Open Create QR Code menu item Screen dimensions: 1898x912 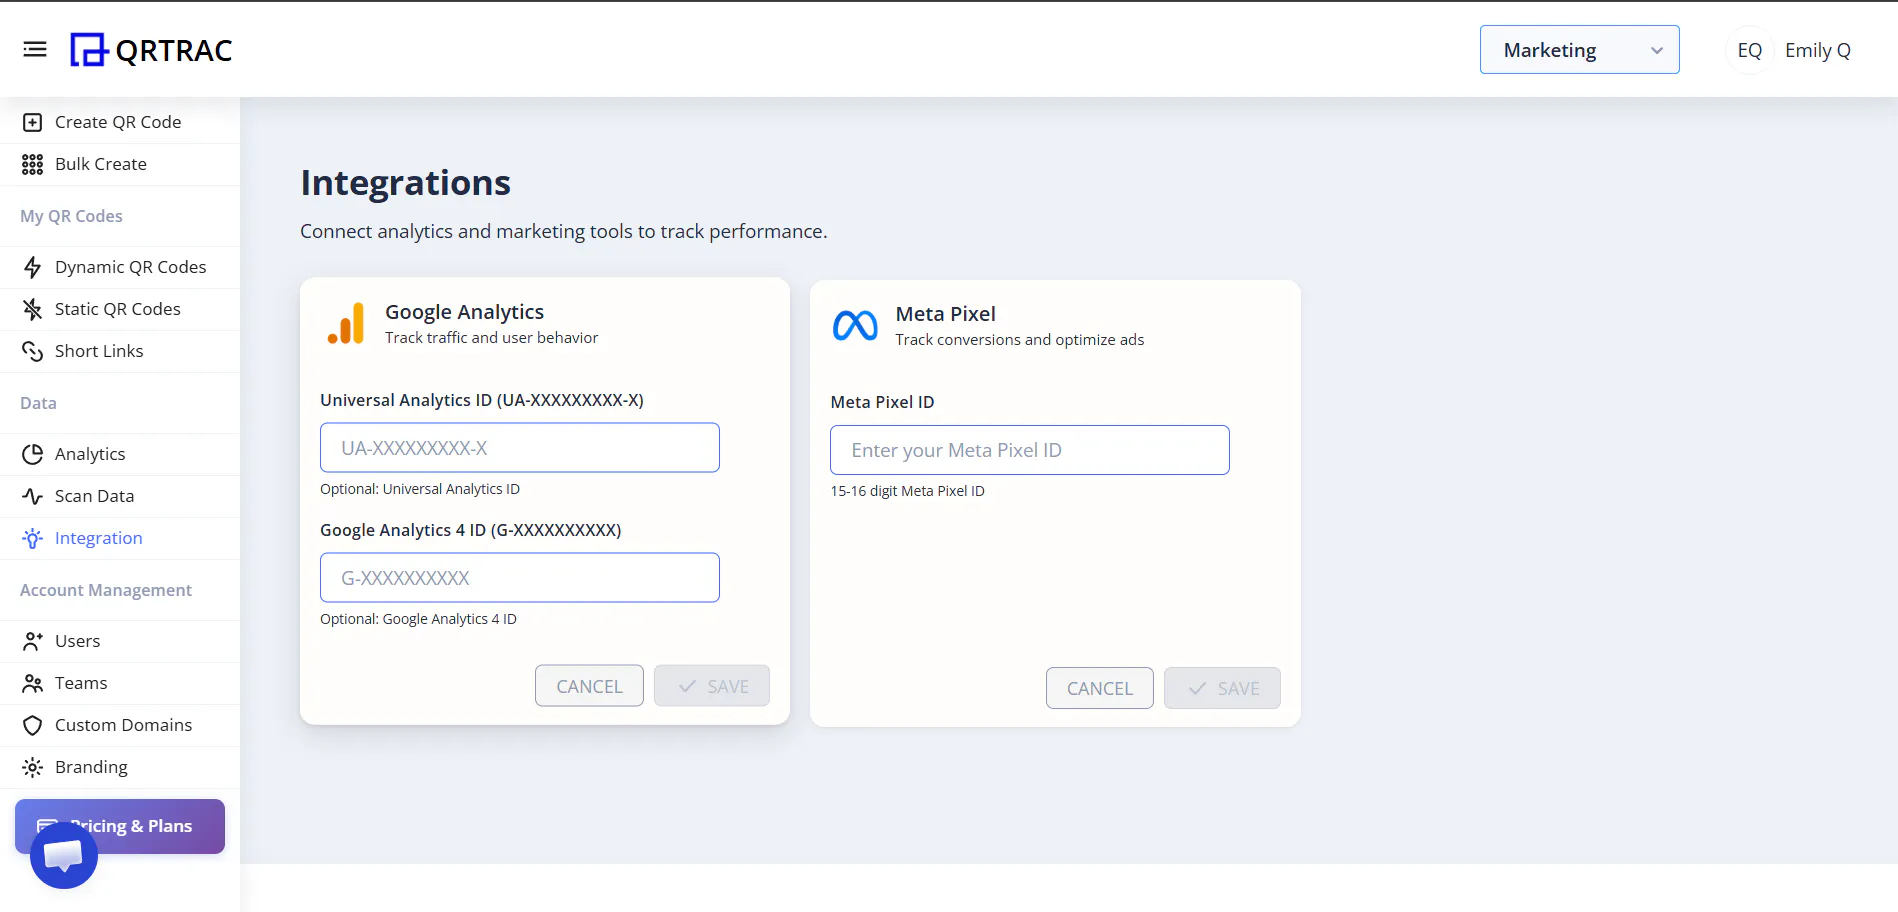[120, 122]
